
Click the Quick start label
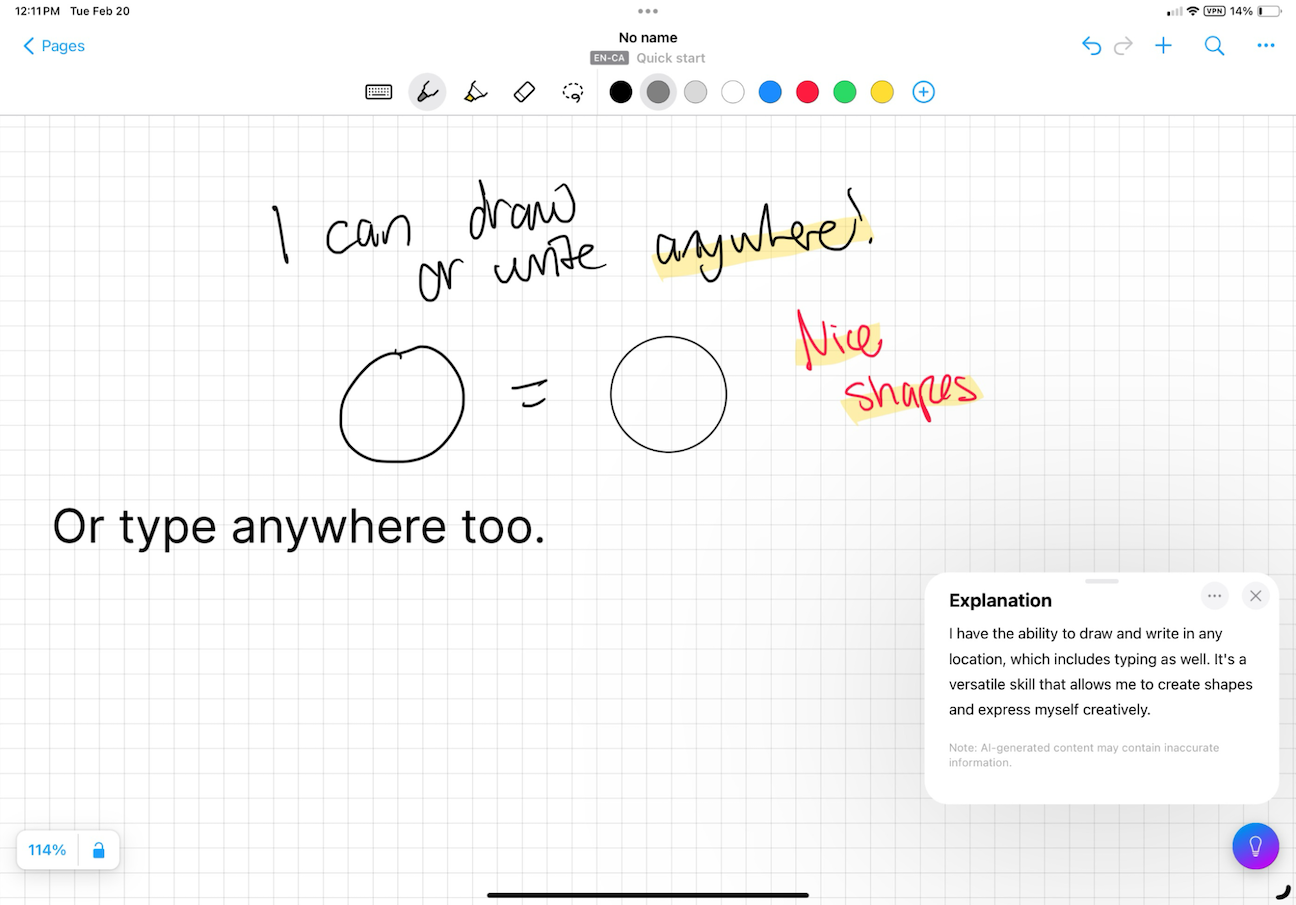[x=671, y=58]
